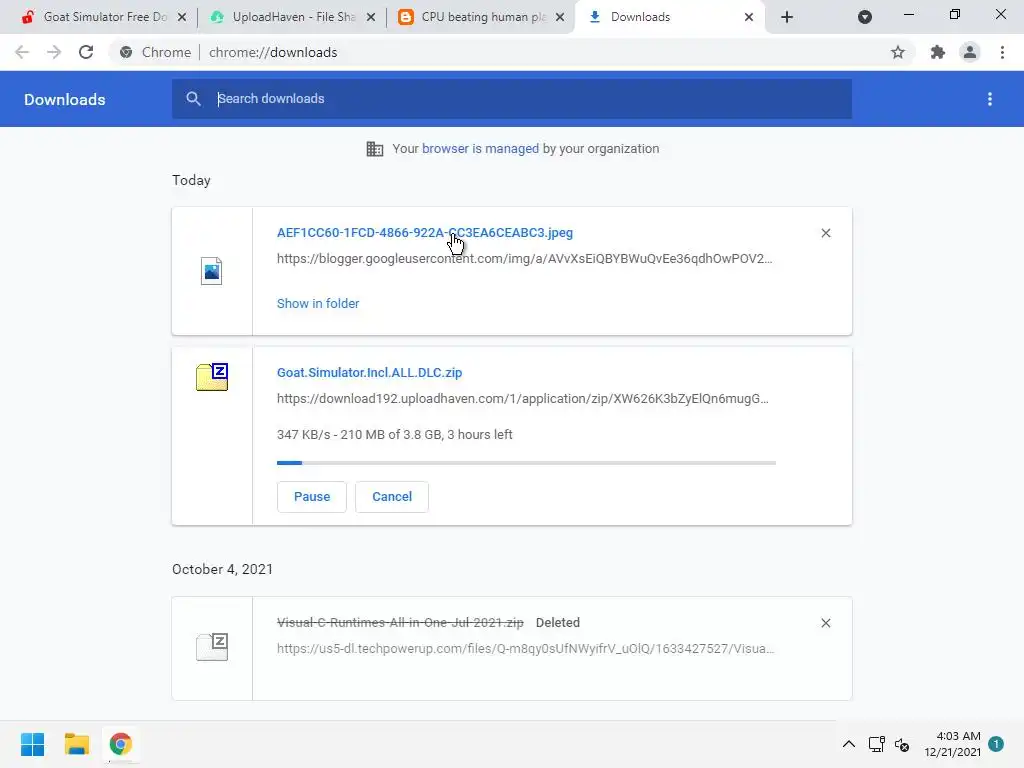Screen dimensions: 1024x768
Task: Open the muted volume tray icon
Action: pos(902,744)
